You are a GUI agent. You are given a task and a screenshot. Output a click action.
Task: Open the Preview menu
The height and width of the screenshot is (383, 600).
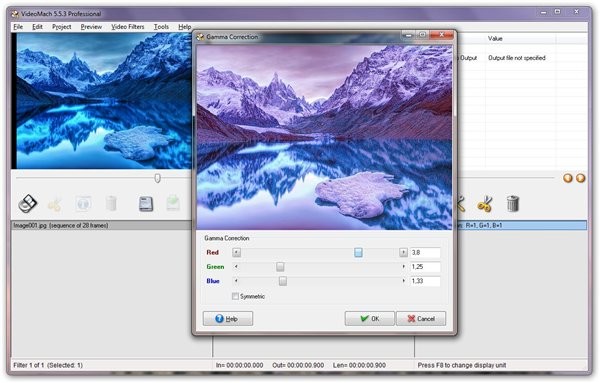(x=91, y=27)
